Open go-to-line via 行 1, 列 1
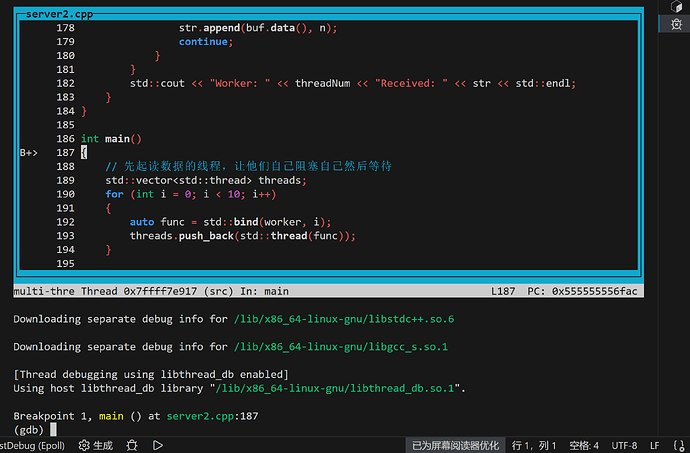Screen dimensions: 690x453 [x=534, y=446]
